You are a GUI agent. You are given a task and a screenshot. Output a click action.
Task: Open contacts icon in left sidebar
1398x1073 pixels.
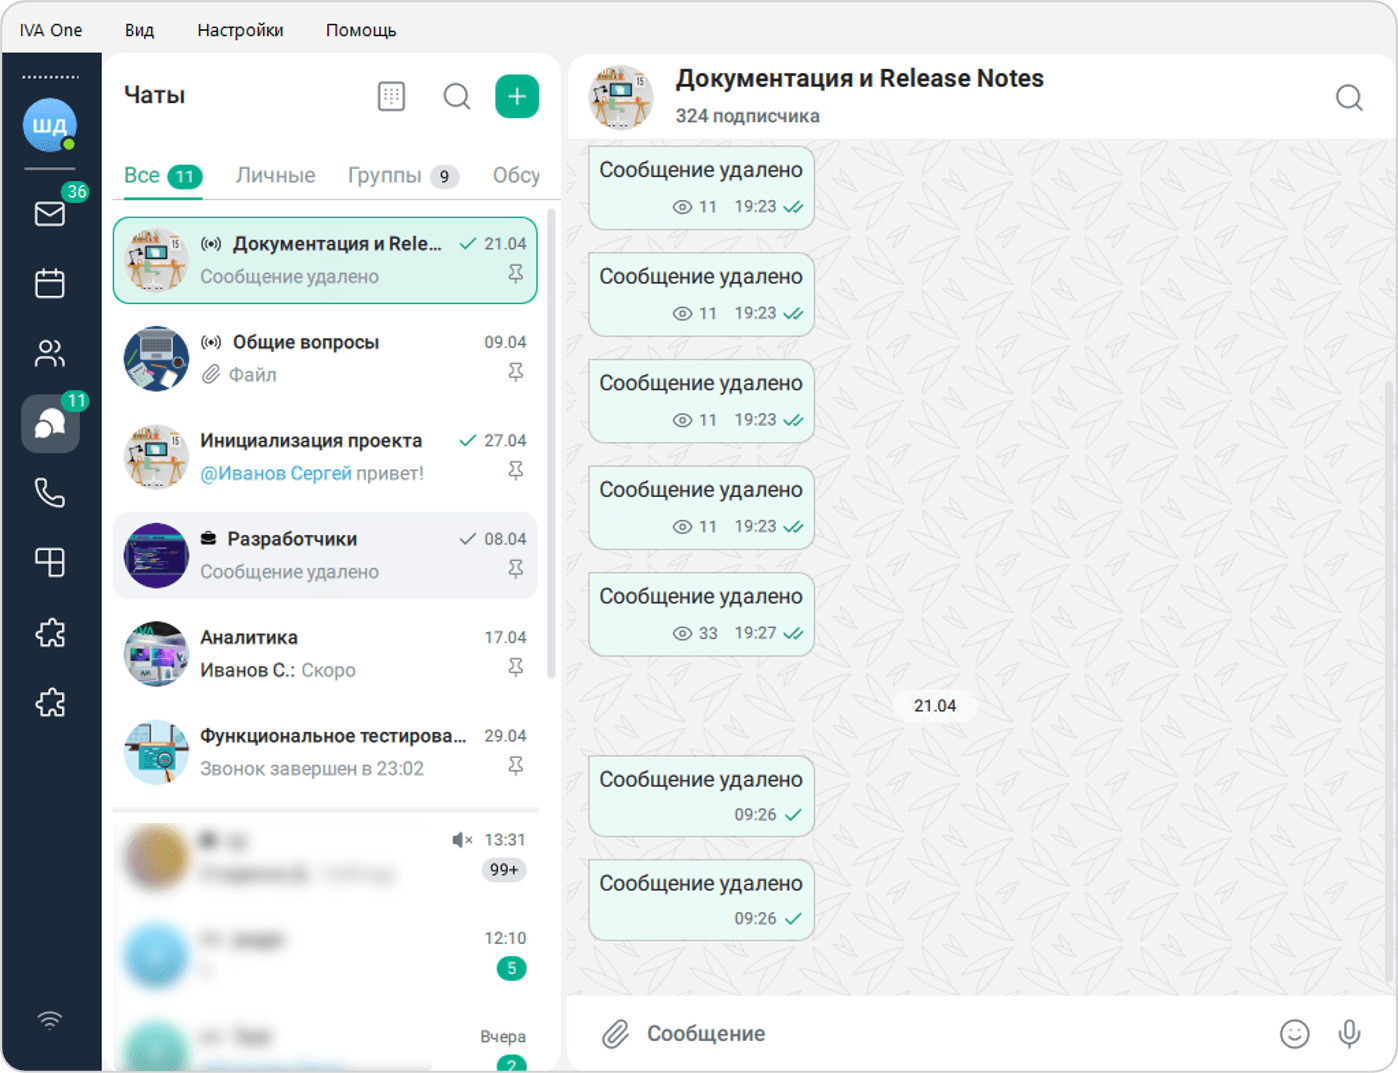click(49, 353)
